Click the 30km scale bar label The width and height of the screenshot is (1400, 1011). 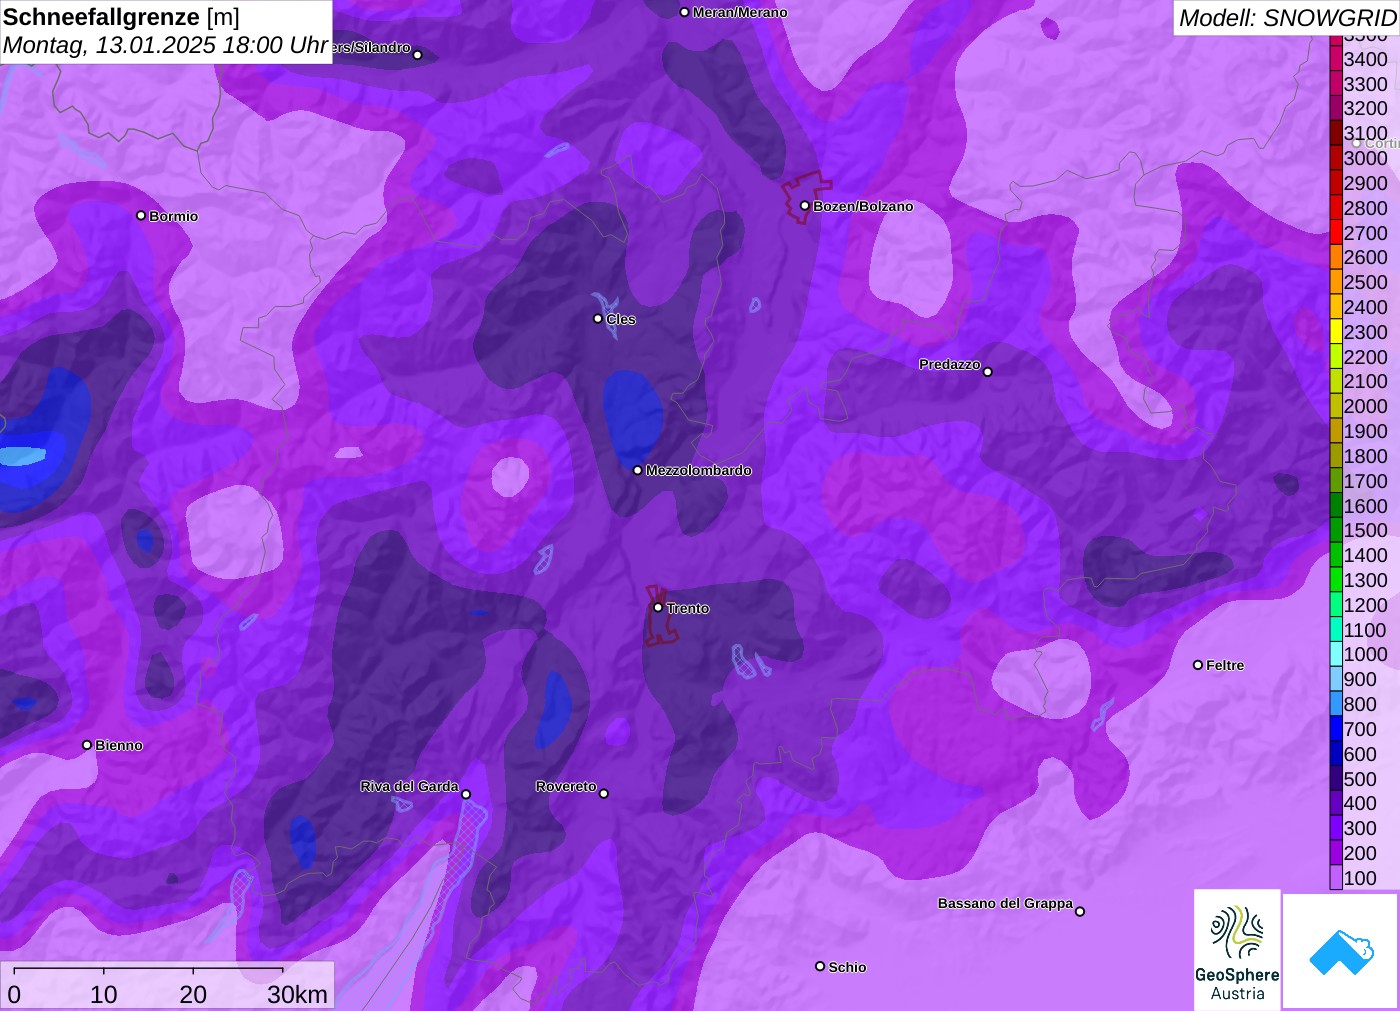pos(297,994)
